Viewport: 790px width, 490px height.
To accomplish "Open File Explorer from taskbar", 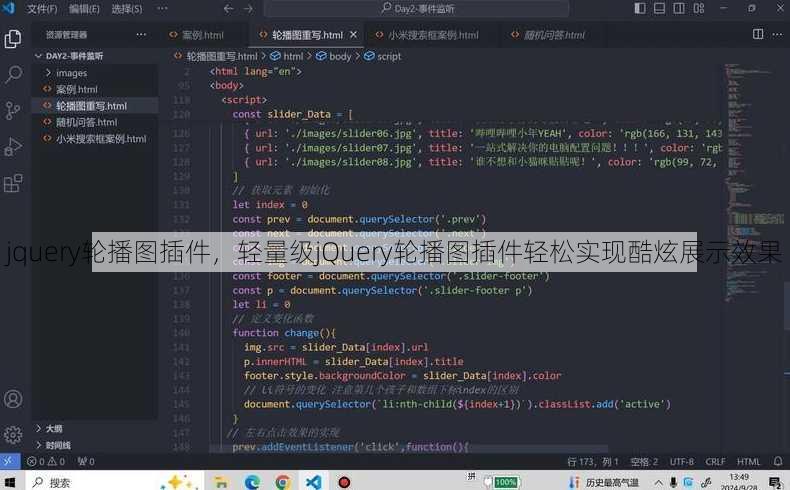I will coord(221,482).
